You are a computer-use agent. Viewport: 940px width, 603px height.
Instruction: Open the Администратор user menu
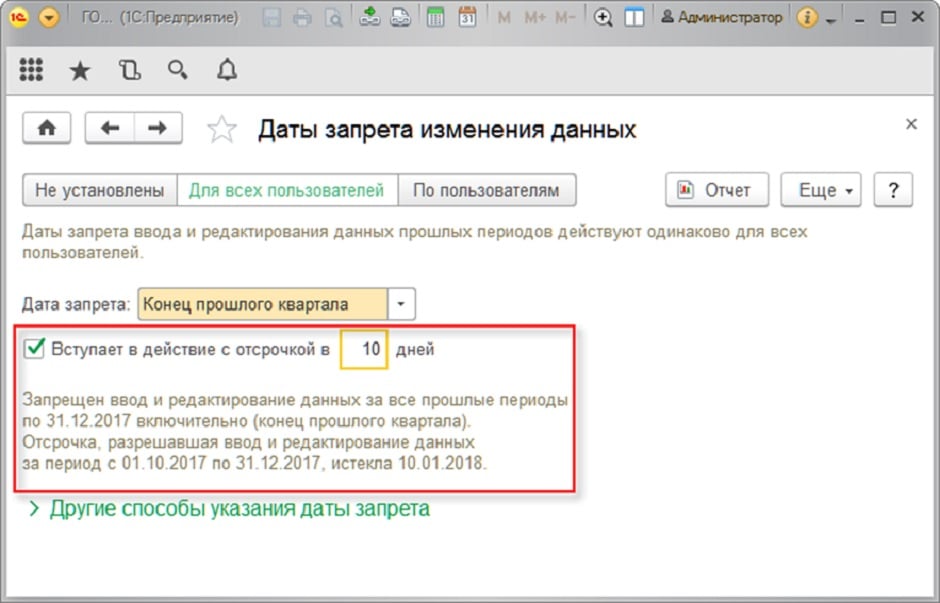coord(720,18)
